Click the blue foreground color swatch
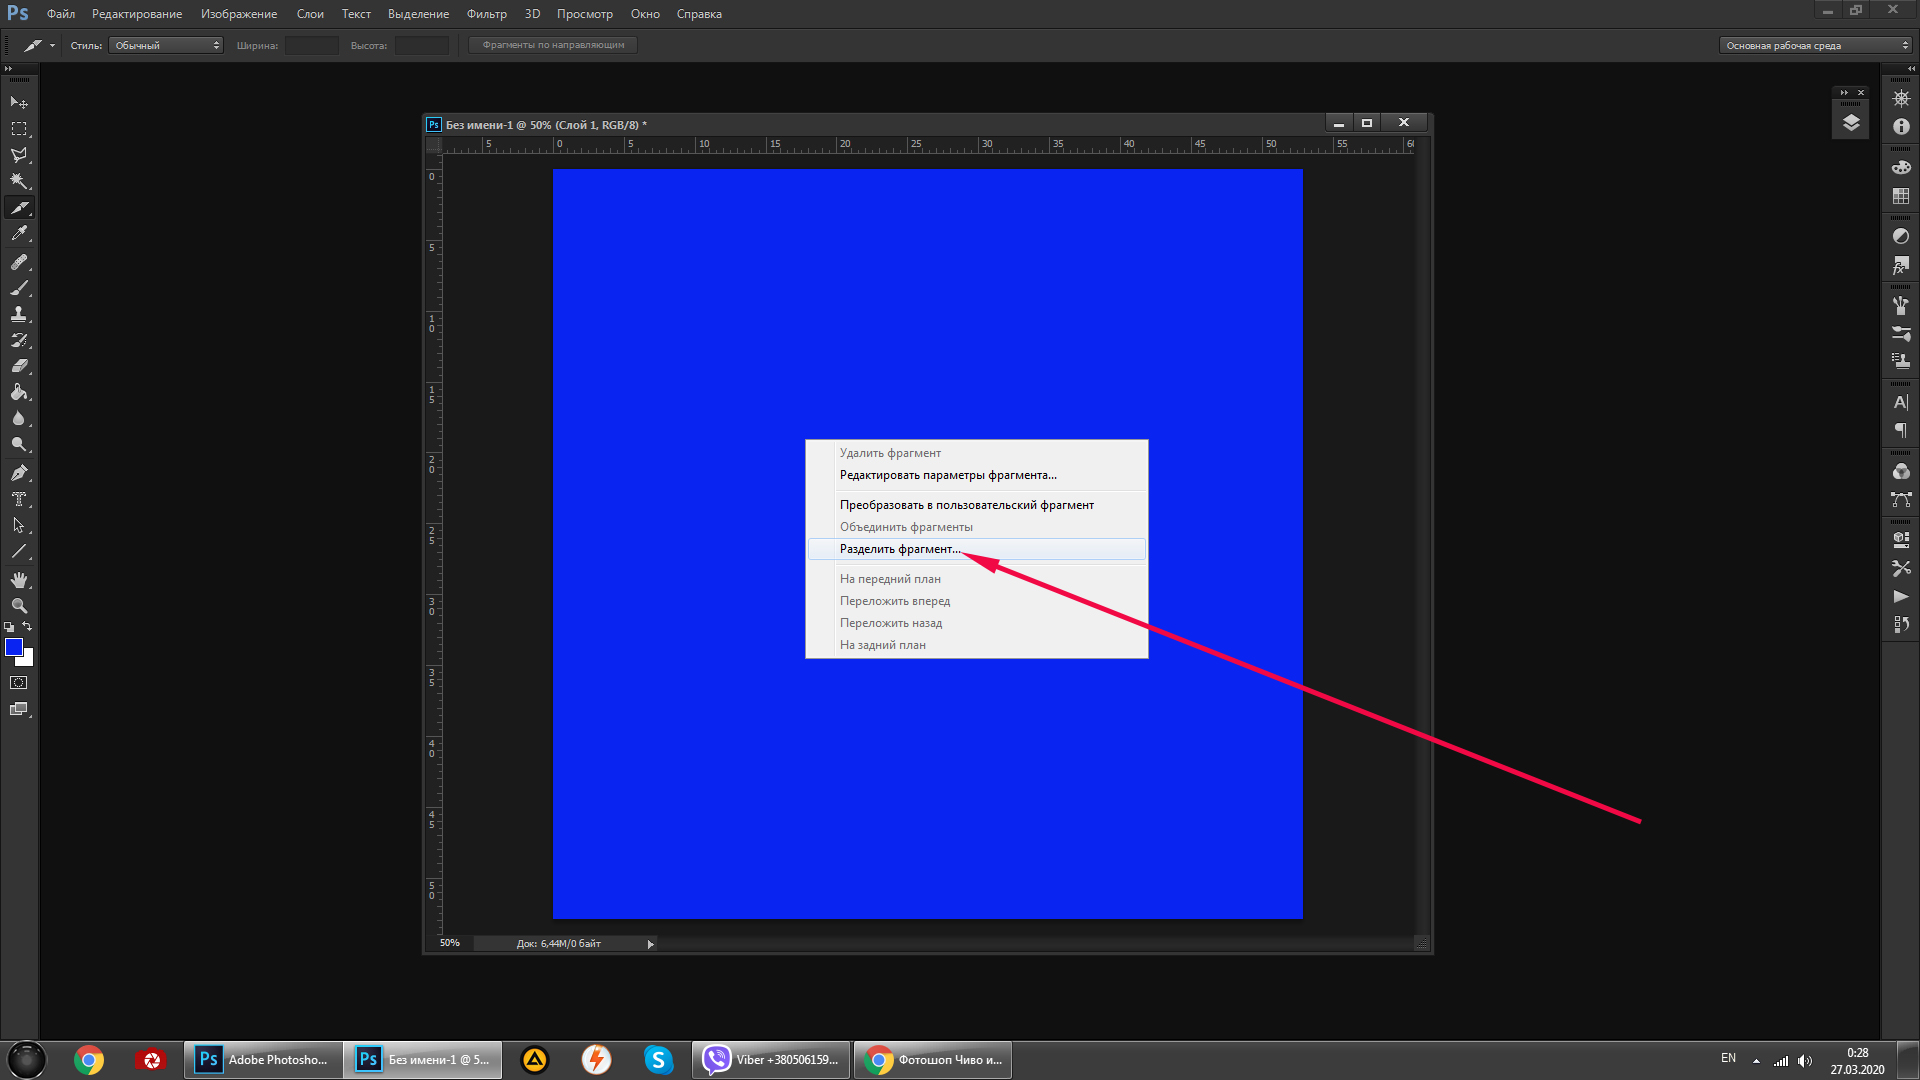The height and width of the screenshot is (1080, 1920). 14,647
